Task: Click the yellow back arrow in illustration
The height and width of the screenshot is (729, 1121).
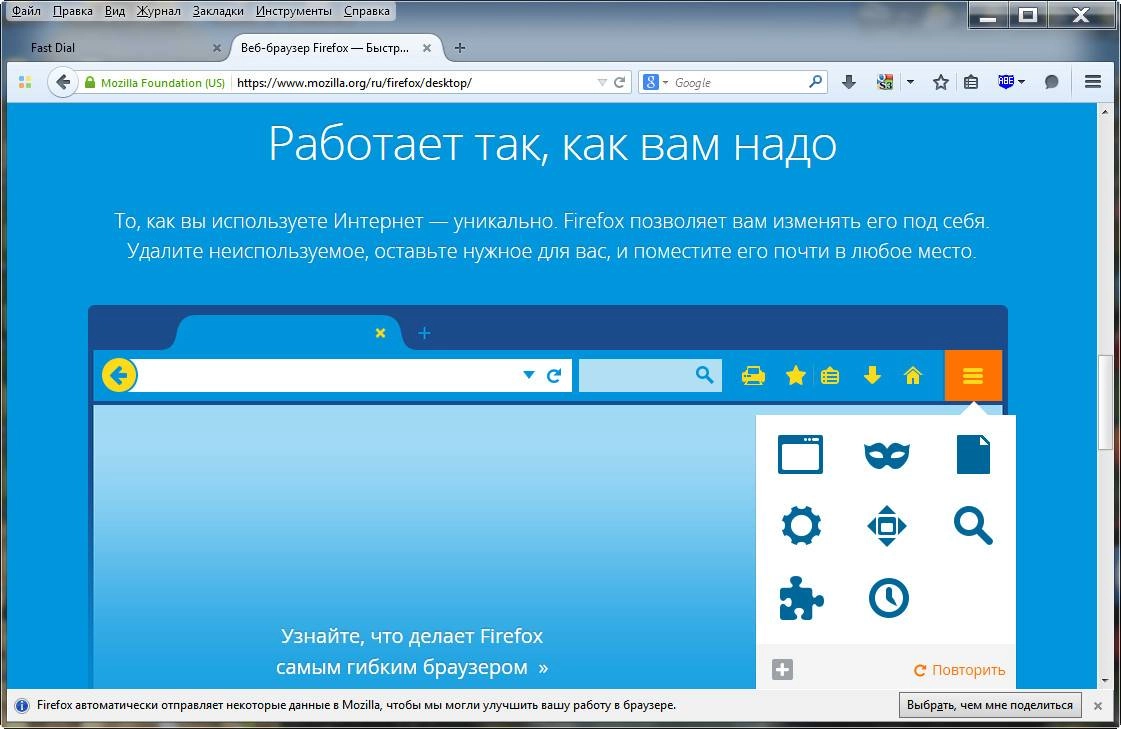Action: click(119, 375)
